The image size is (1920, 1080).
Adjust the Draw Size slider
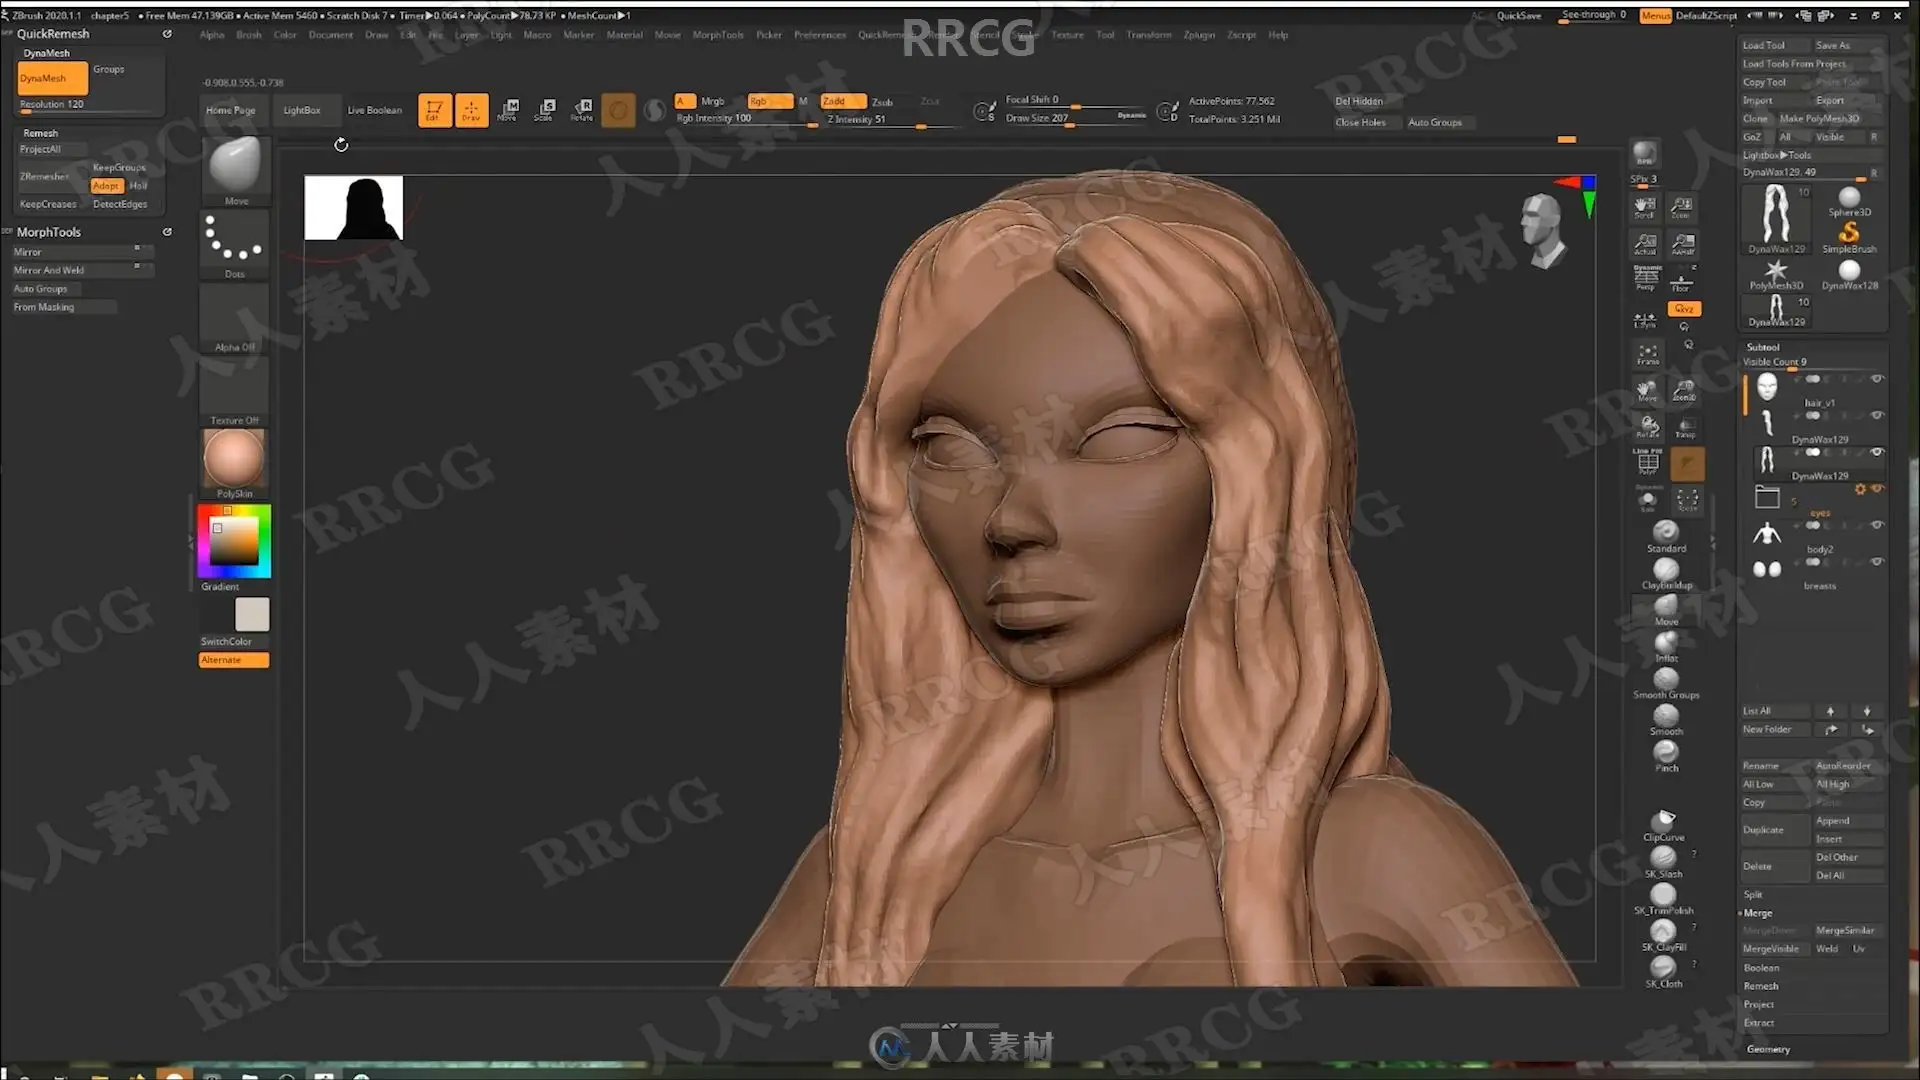(1075, 118)
